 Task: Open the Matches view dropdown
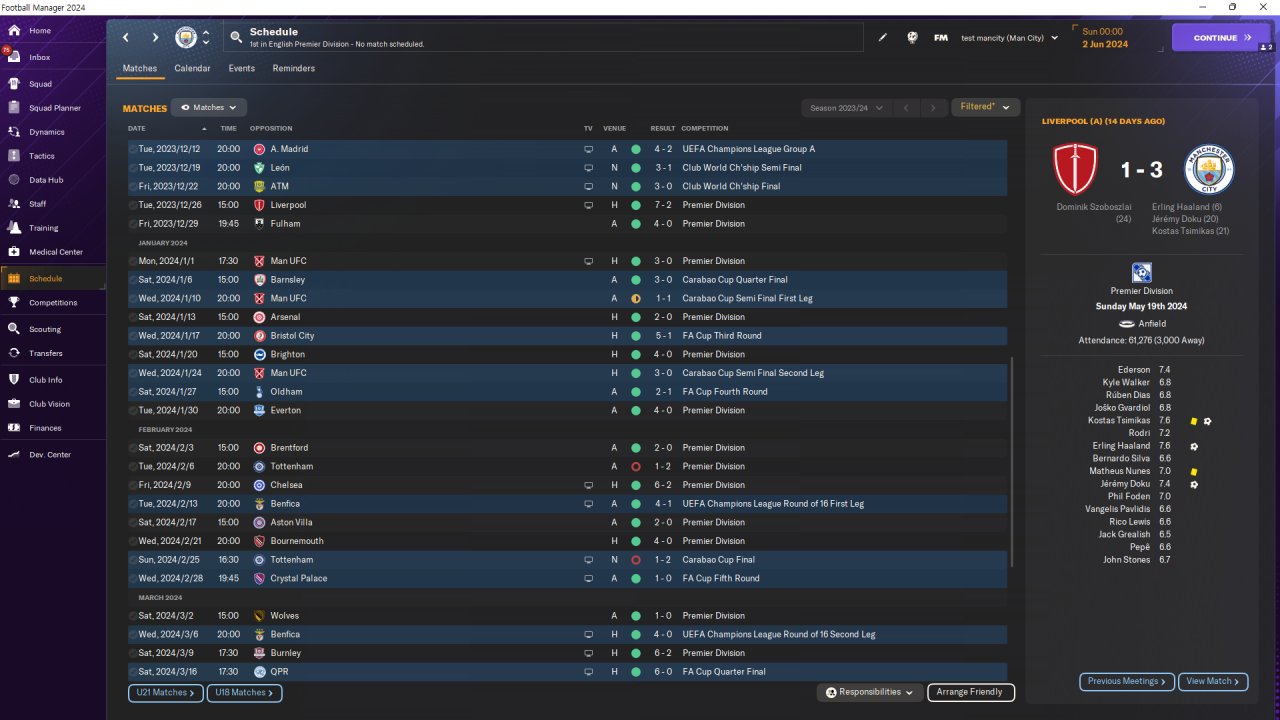point(209,107)
